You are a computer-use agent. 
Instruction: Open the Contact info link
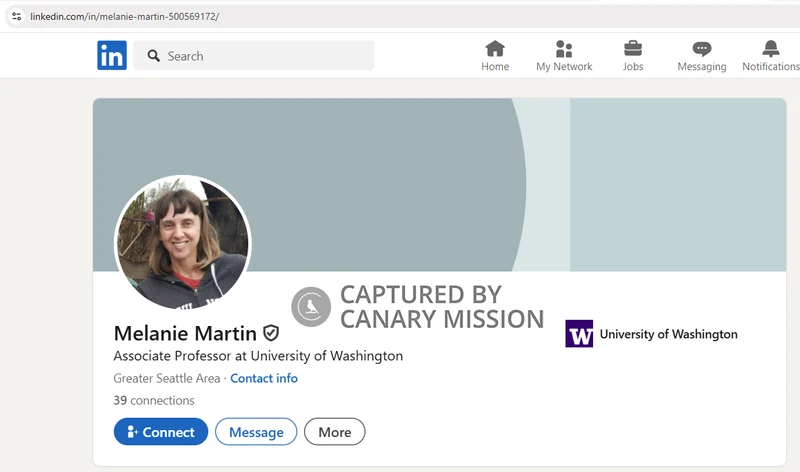[264, 378]
